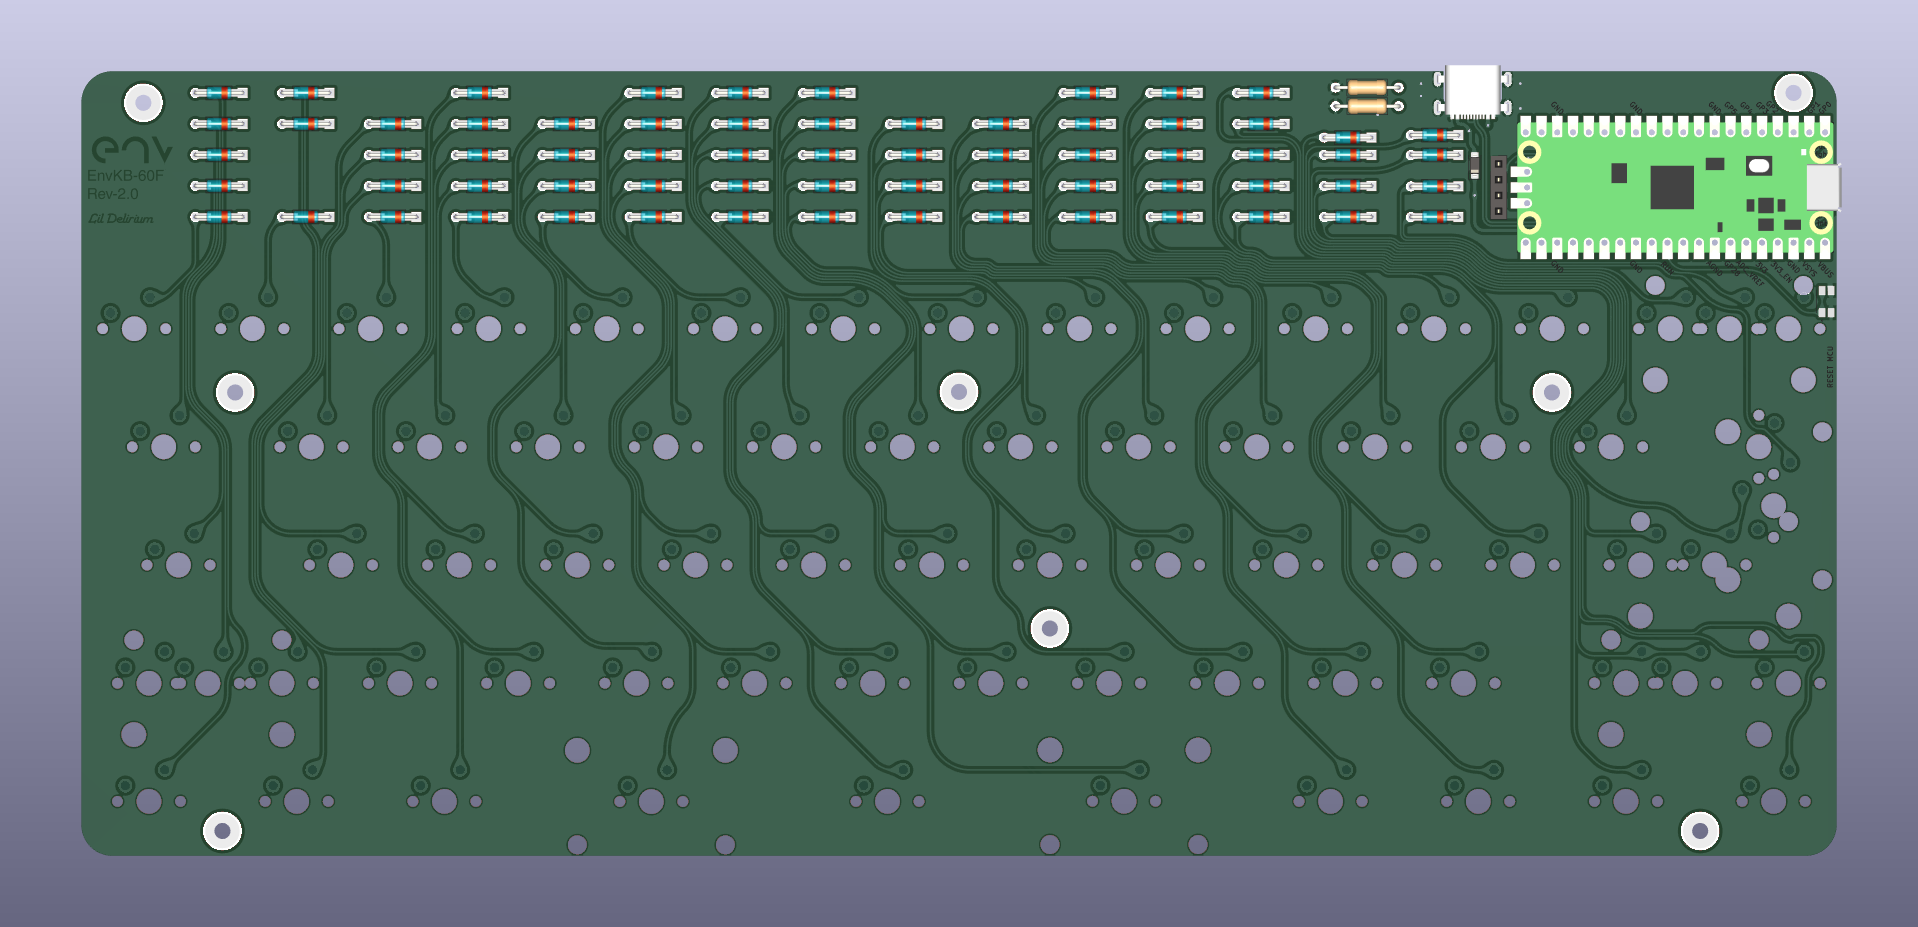Click the white oval BOOTSEL button on the Pico
The width and height of the screenshot is (1918, 927).
coord(1758,165)
